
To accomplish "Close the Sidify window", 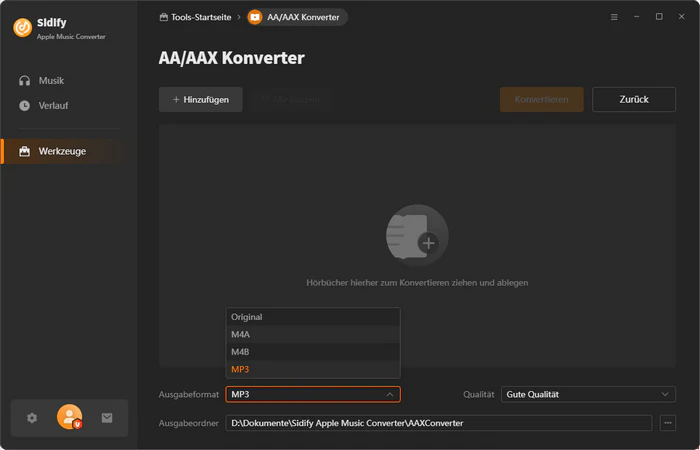I will click(x=681, y=17).
